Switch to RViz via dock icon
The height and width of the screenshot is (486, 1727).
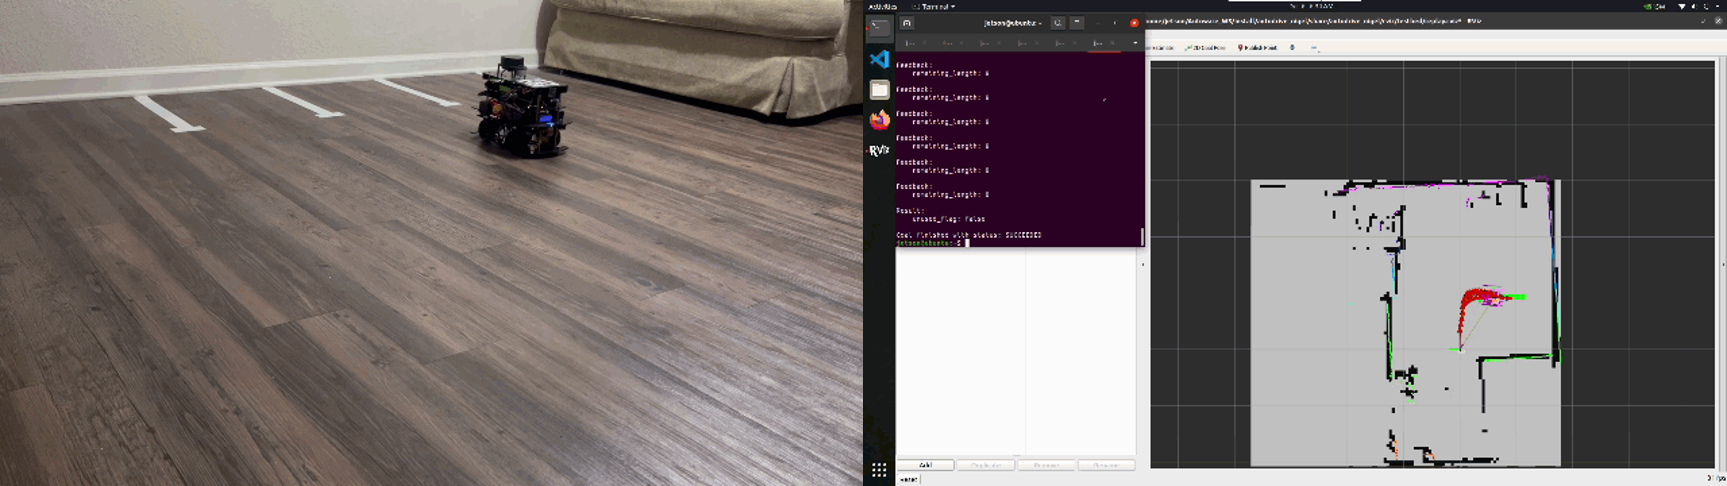[x=879, y=150]
